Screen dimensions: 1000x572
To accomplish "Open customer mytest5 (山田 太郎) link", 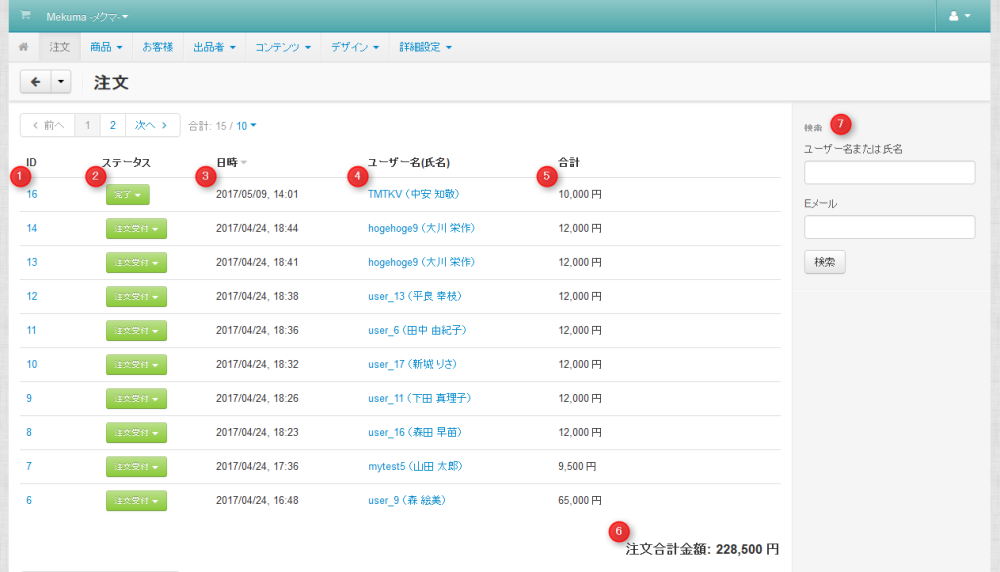I will (x=415, y=466).
